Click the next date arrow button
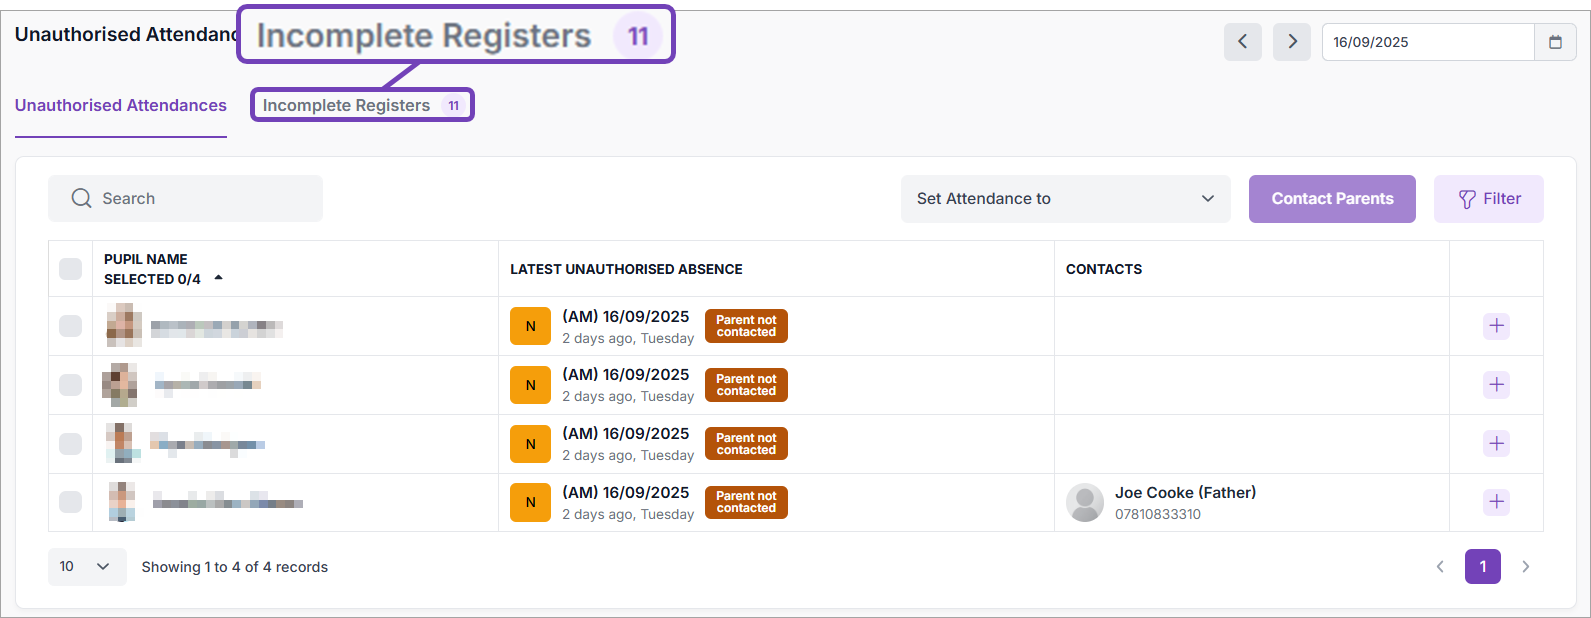This screenshot has width=1591, height=618. 1292,42
